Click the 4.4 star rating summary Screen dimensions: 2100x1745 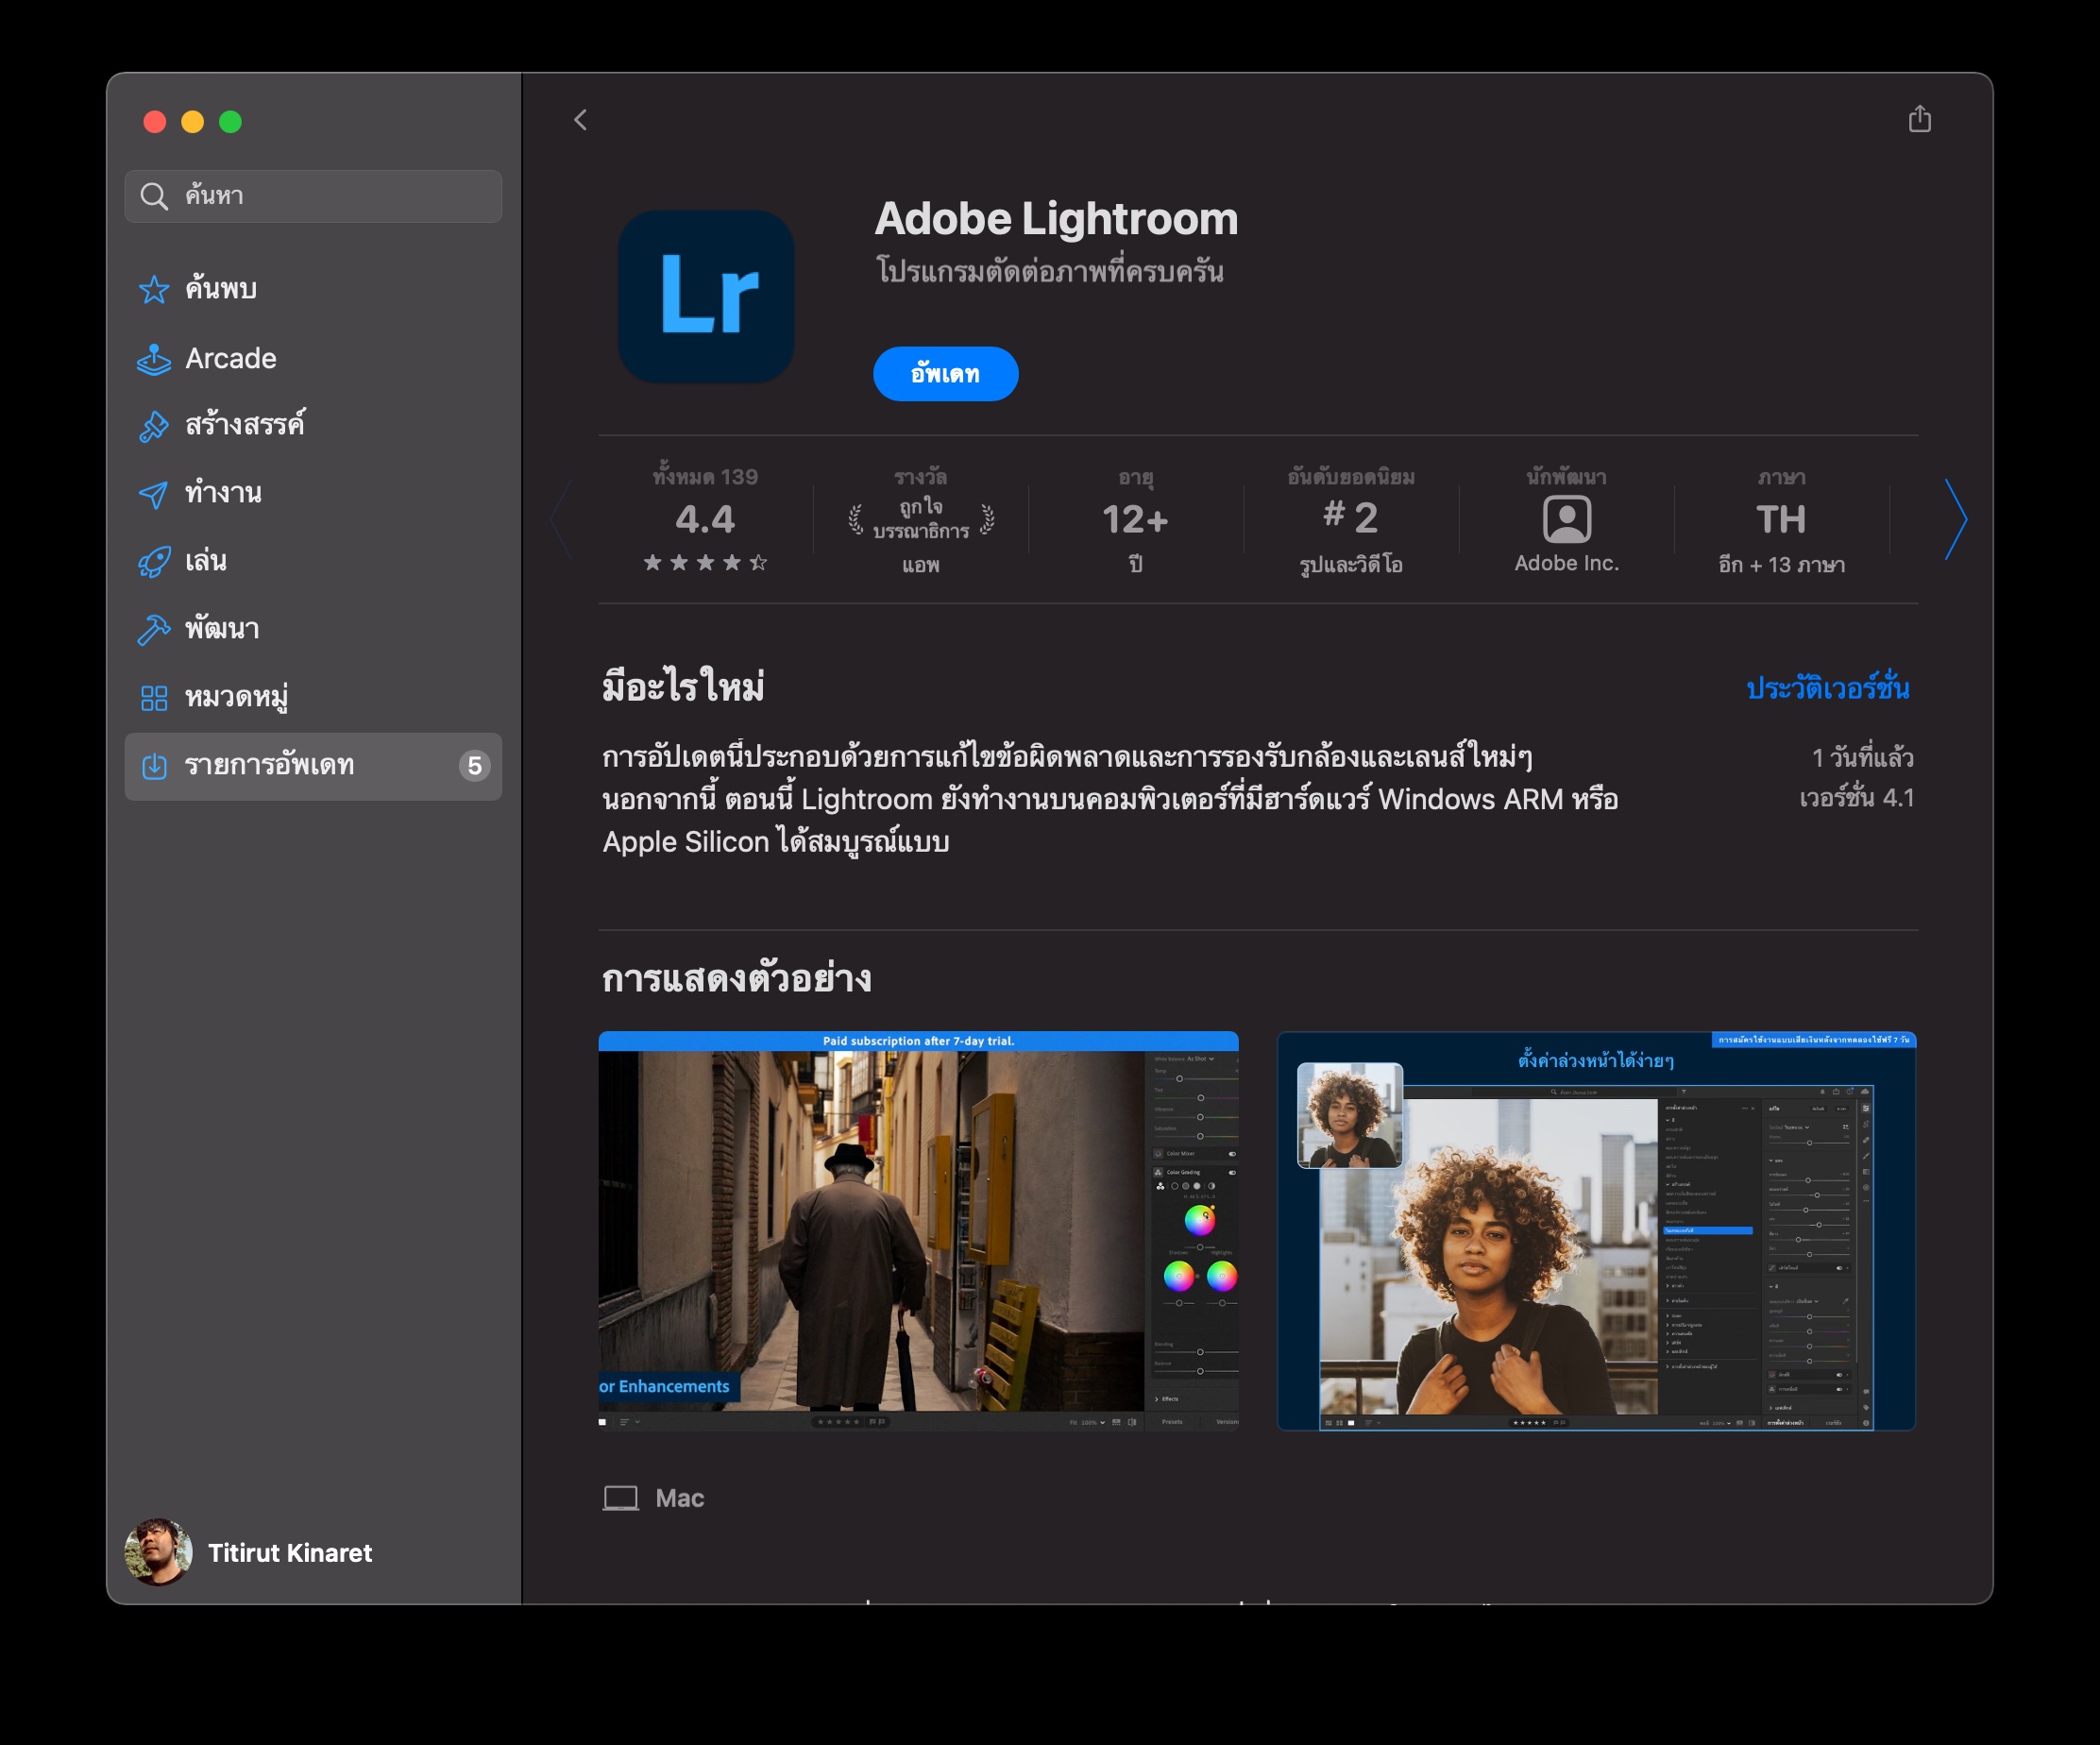[705, 520]
